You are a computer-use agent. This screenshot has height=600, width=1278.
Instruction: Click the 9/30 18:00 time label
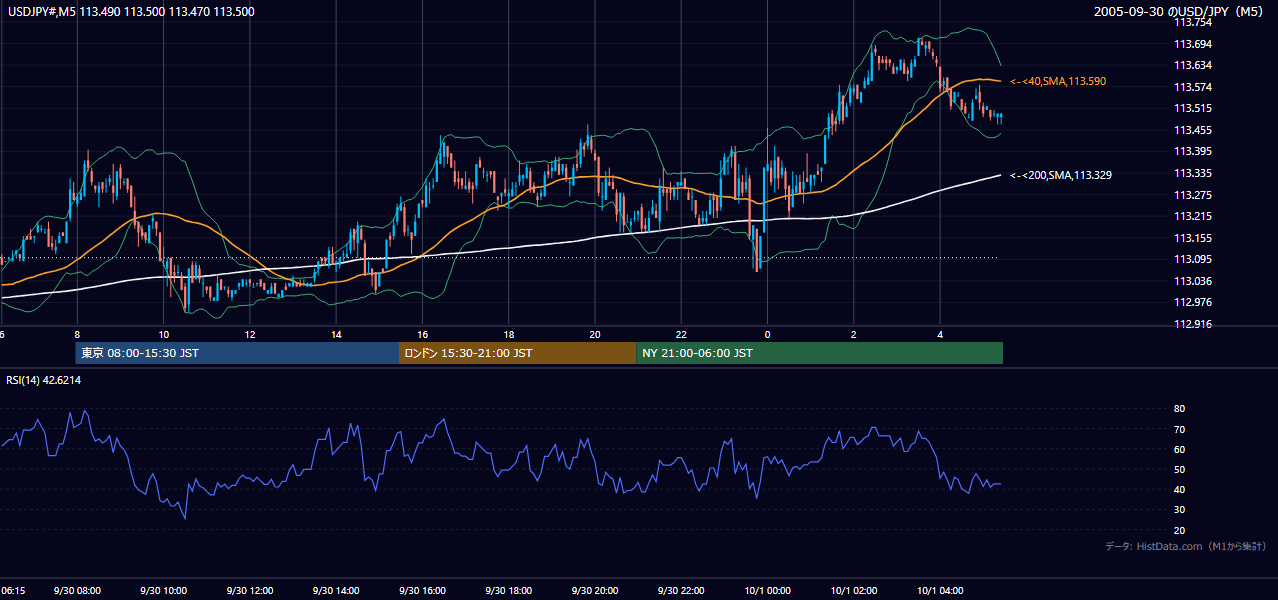pos(508,590)
